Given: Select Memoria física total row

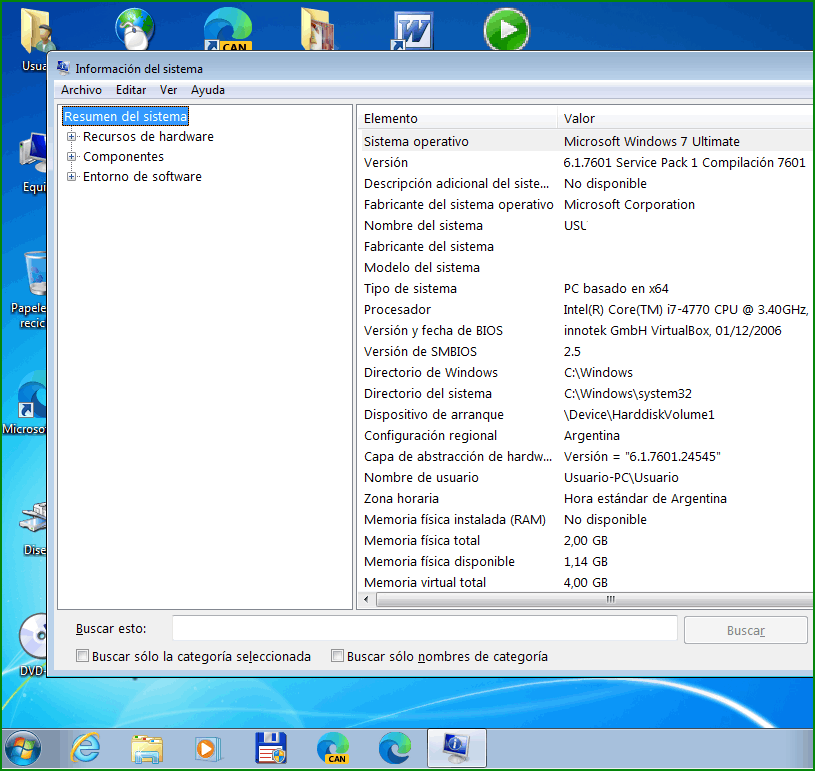Looking at the screenshot, I should tap(587, 540).
